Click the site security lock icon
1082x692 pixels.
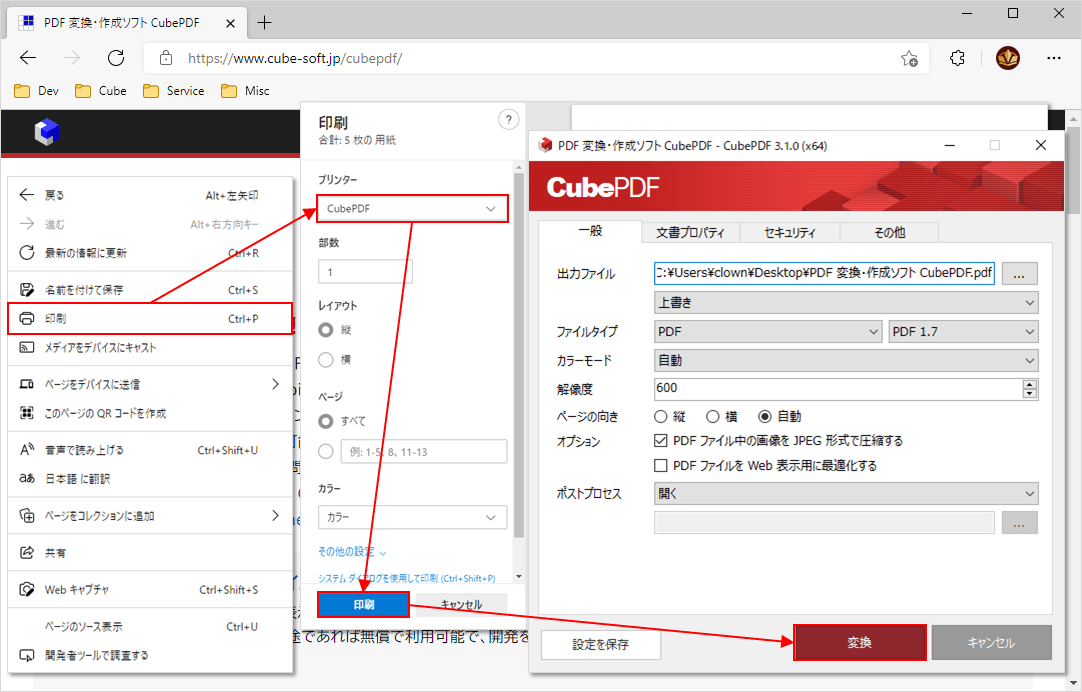[166, 58]
